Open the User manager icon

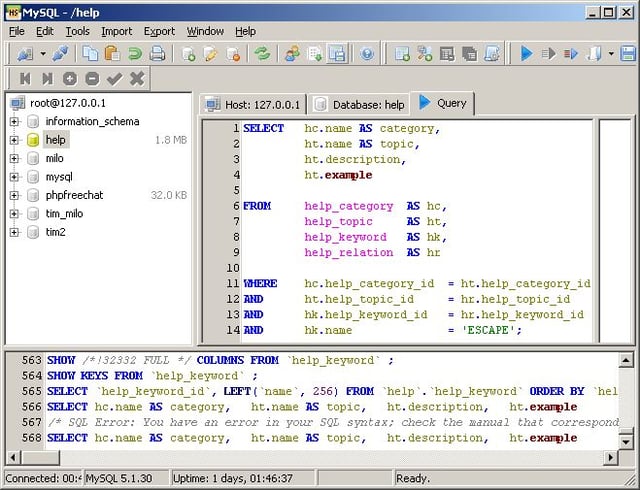[292, 53]
